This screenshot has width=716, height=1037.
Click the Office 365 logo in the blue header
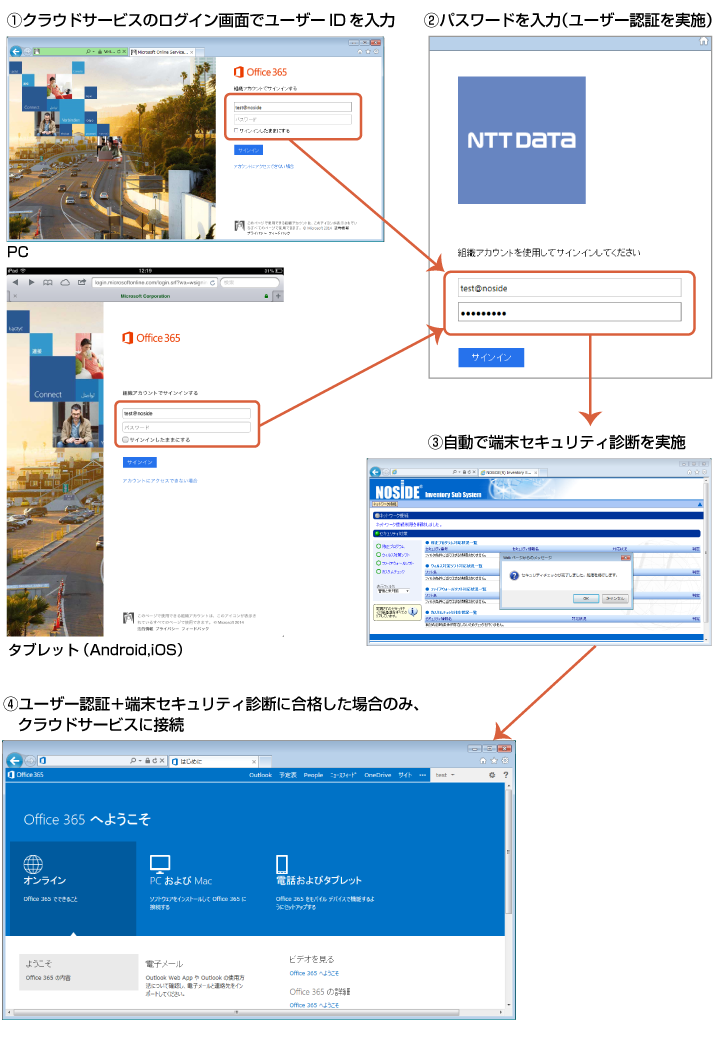click(x=25, y=774)
